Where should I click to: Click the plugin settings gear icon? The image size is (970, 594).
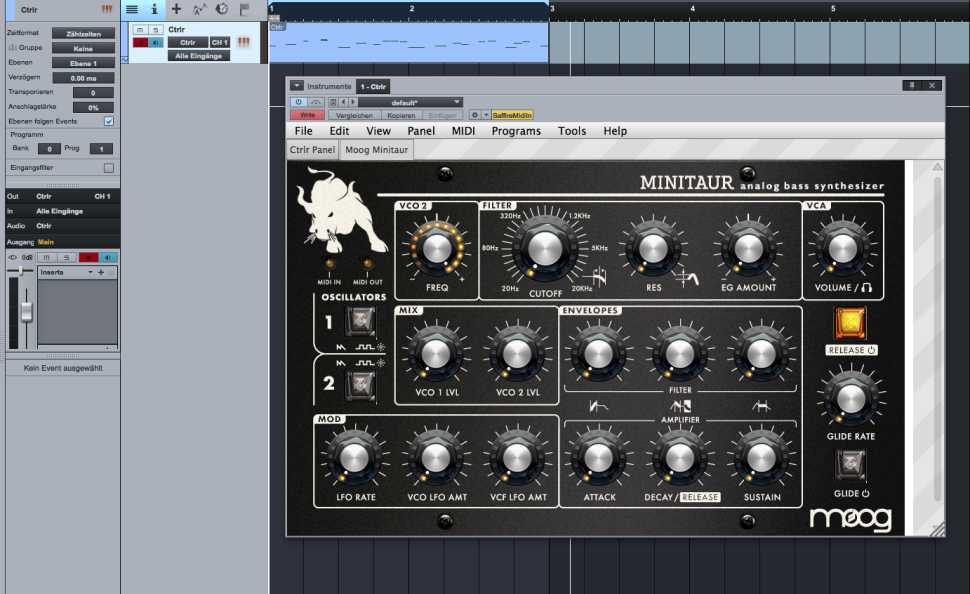(x=474, y=115)
